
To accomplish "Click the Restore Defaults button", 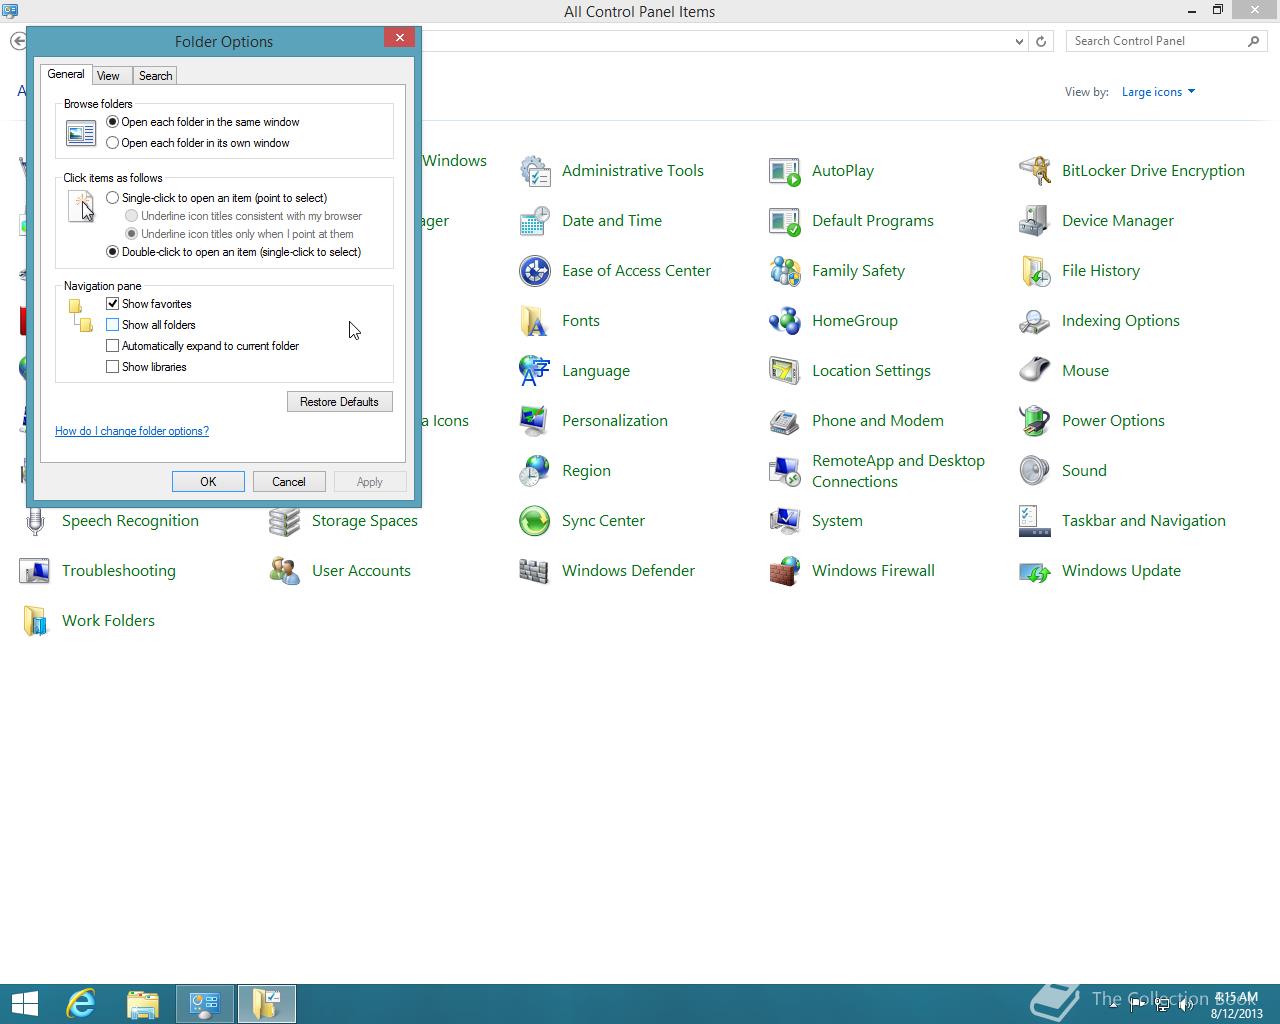I will point(339,402).
